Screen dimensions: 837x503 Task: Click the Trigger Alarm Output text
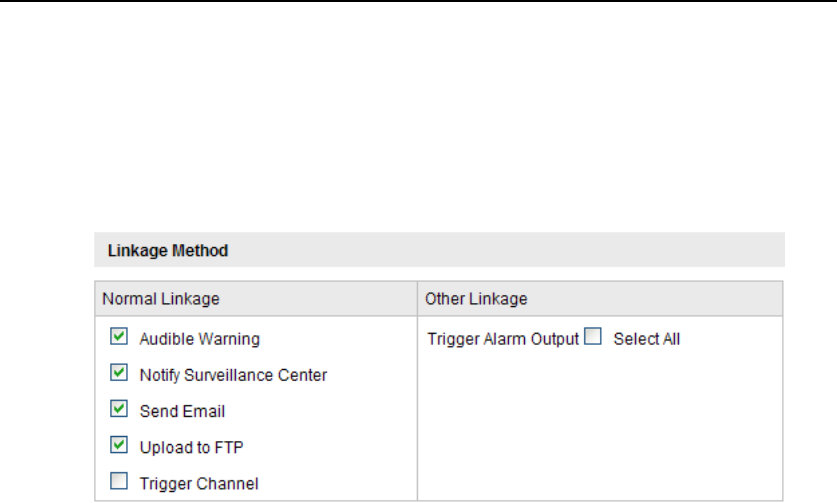503,339
